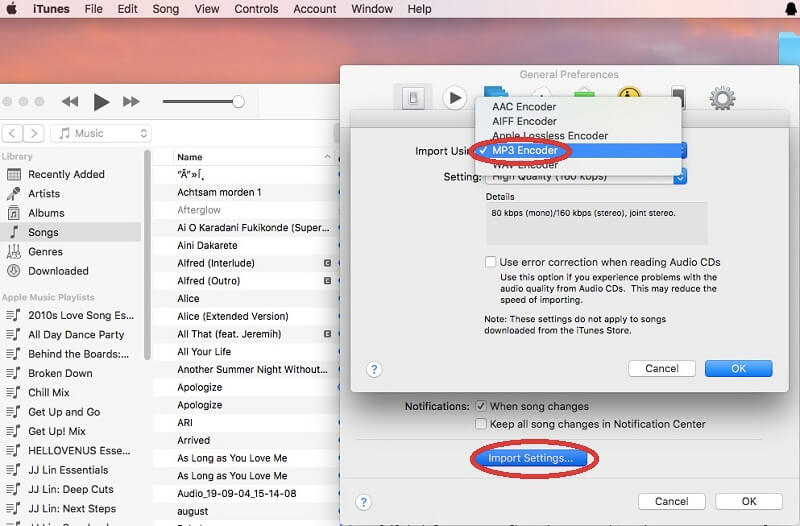The width and height of the screenshot is (800, 526).
Task: Open the Chill Mix playlist
Action: click(x=48, y=393)
